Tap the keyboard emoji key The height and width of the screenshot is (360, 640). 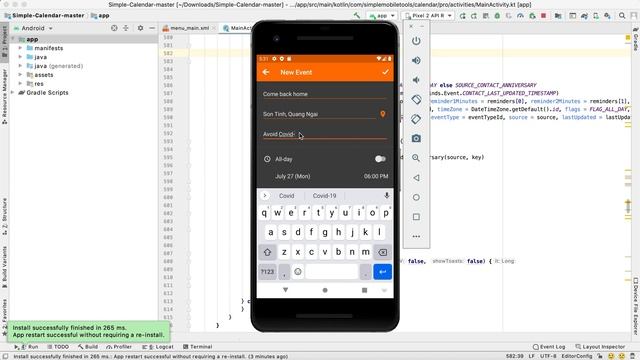tap(298, 271)
